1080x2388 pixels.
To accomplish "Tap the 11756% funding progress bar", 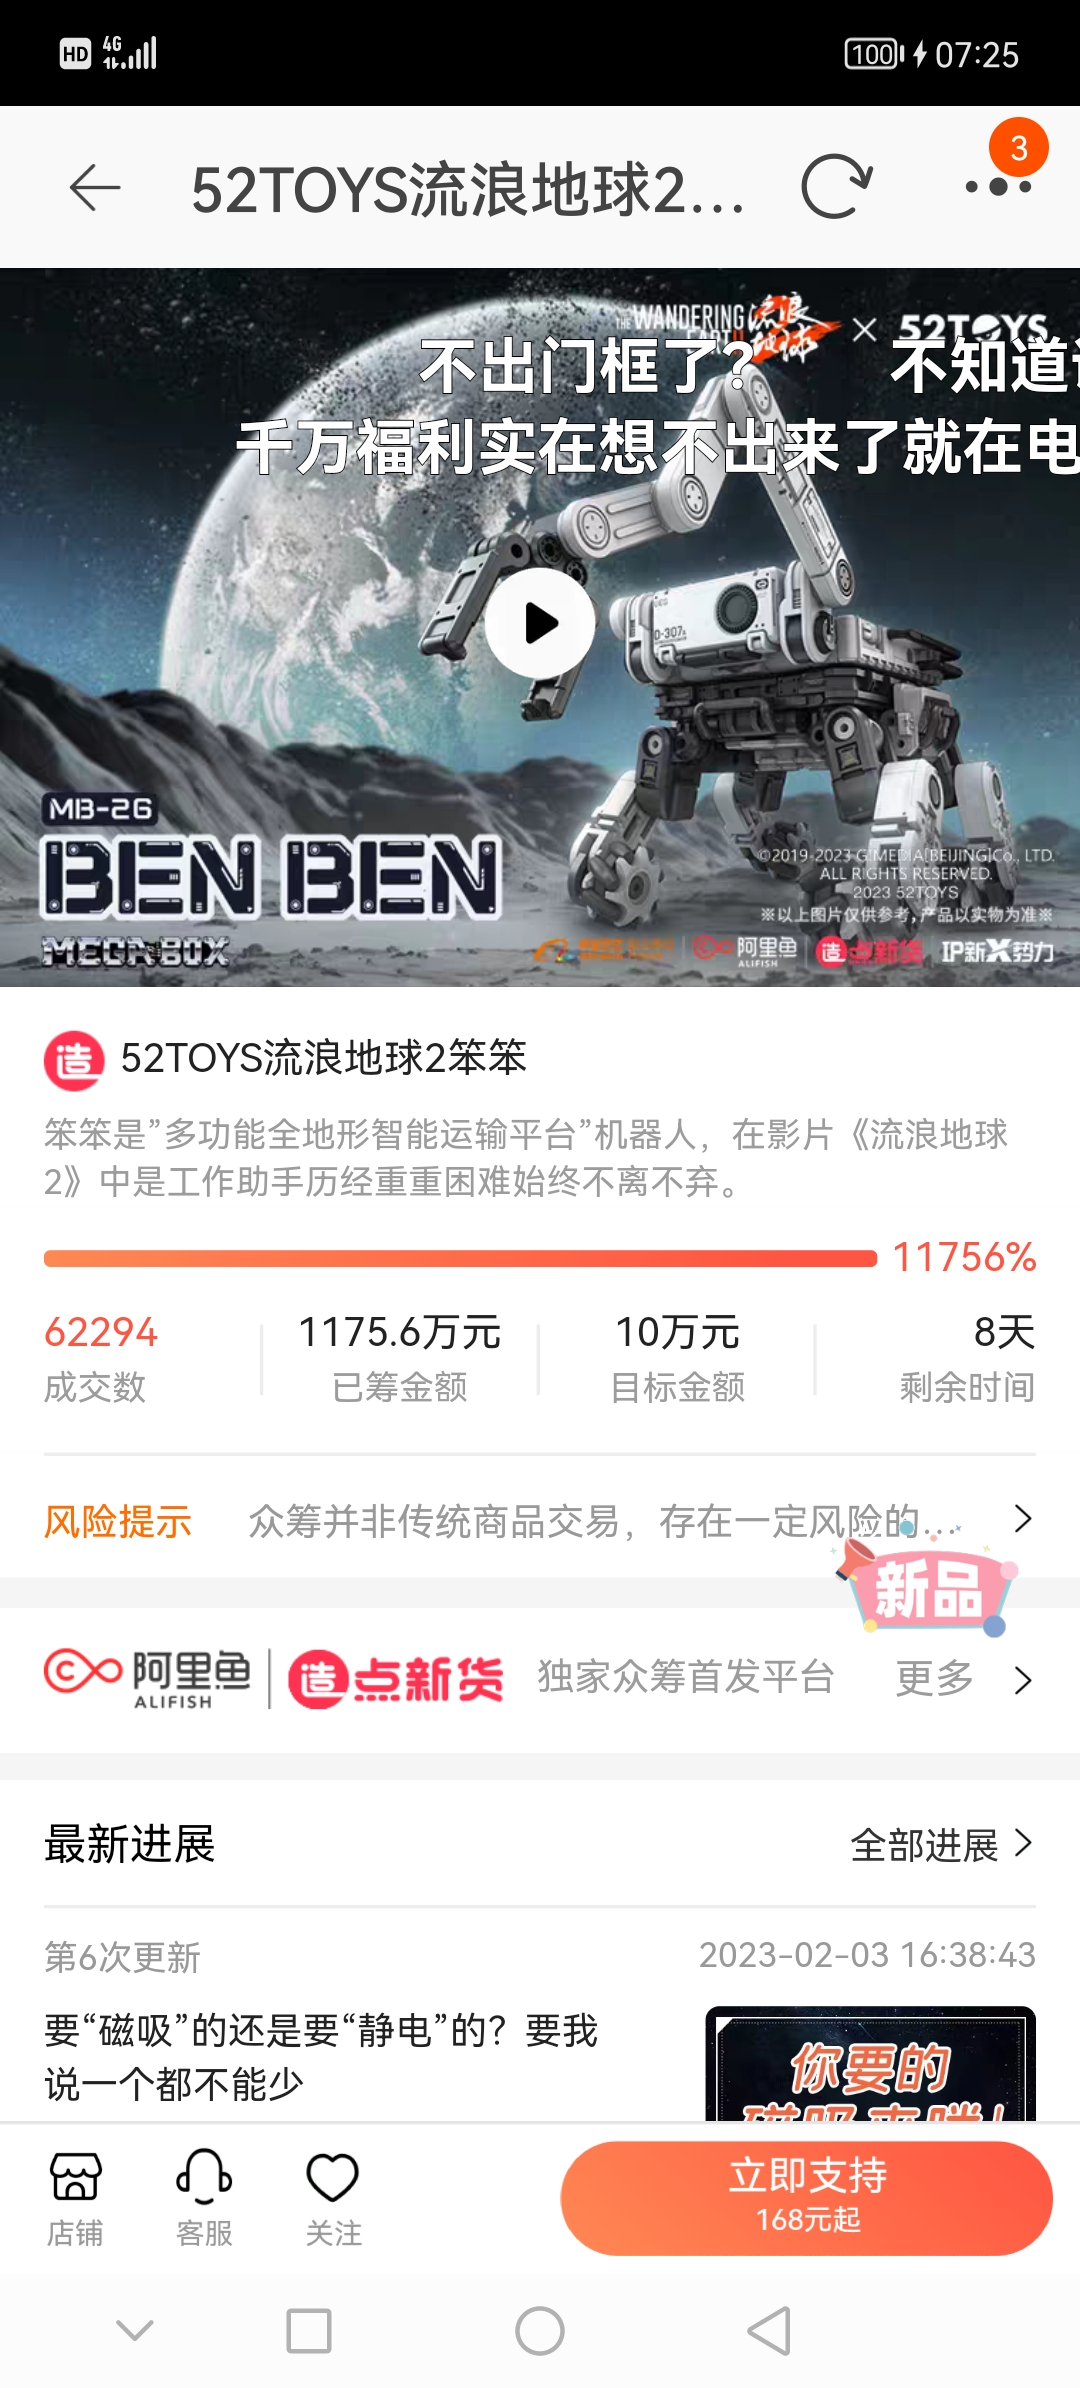I will point(460,1258).
